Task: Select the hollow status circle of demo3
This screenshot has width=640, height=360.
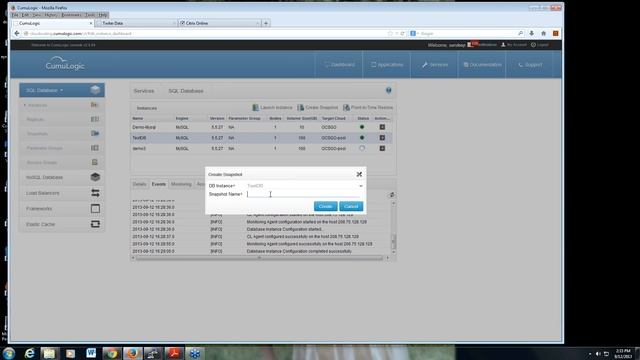Action: click(x=362, y=149)
